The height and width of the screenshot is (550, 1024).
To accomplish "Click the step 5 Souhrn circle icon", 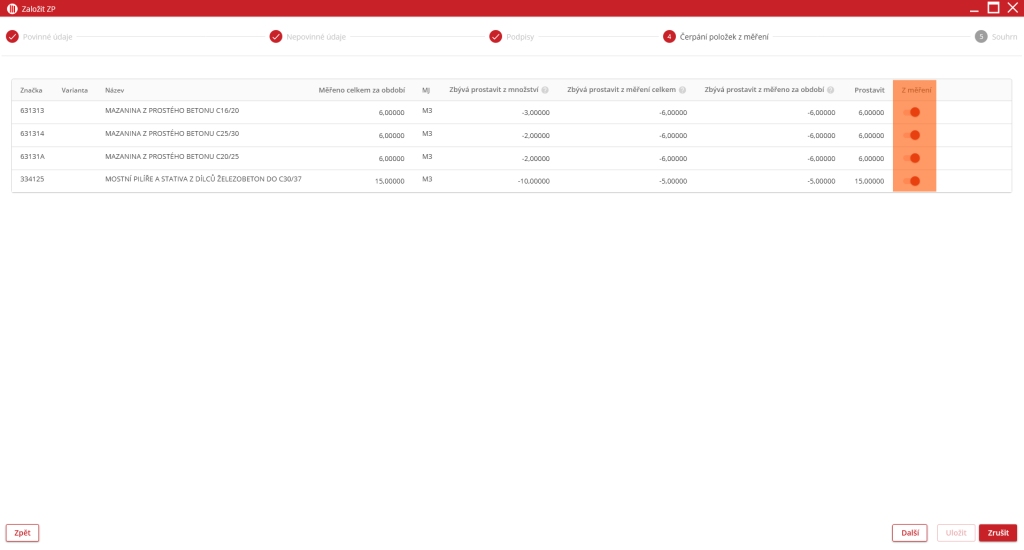I will 981,37.
